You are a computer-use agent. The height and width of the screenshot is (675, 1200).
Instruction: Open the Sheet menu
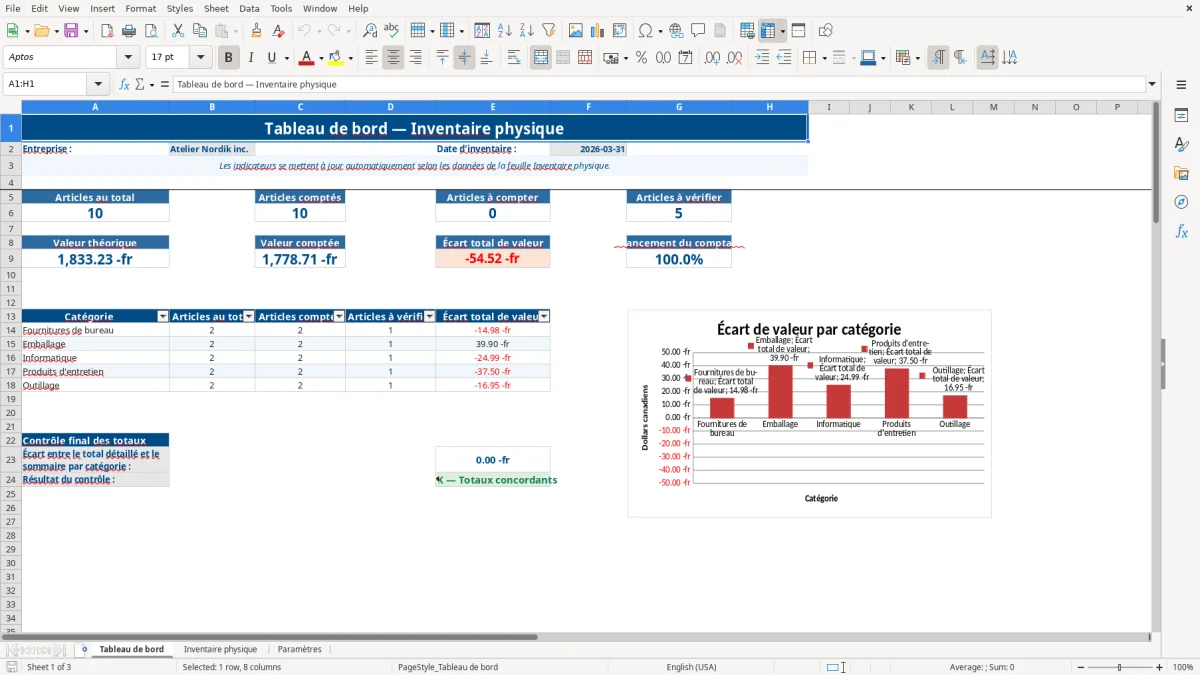pyautogui.click(x=216, y=8)
